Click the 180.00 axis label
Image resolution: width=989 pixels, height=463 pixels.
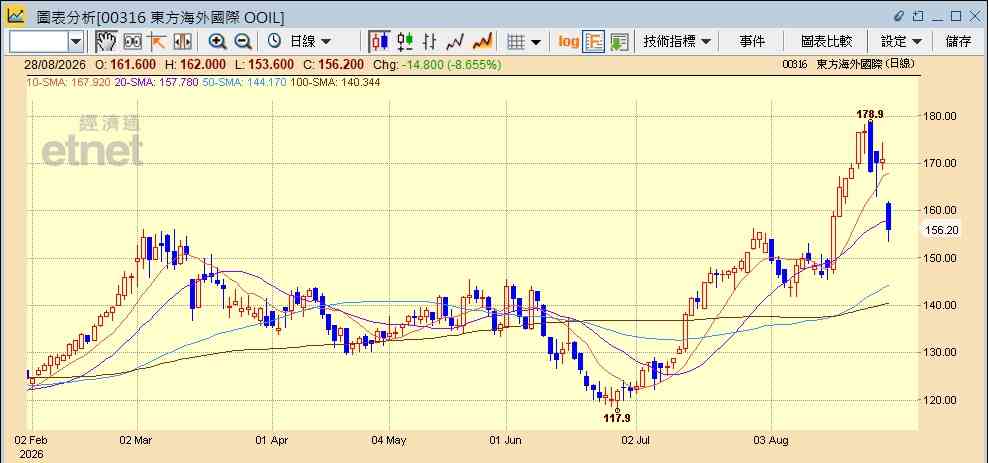940,116
